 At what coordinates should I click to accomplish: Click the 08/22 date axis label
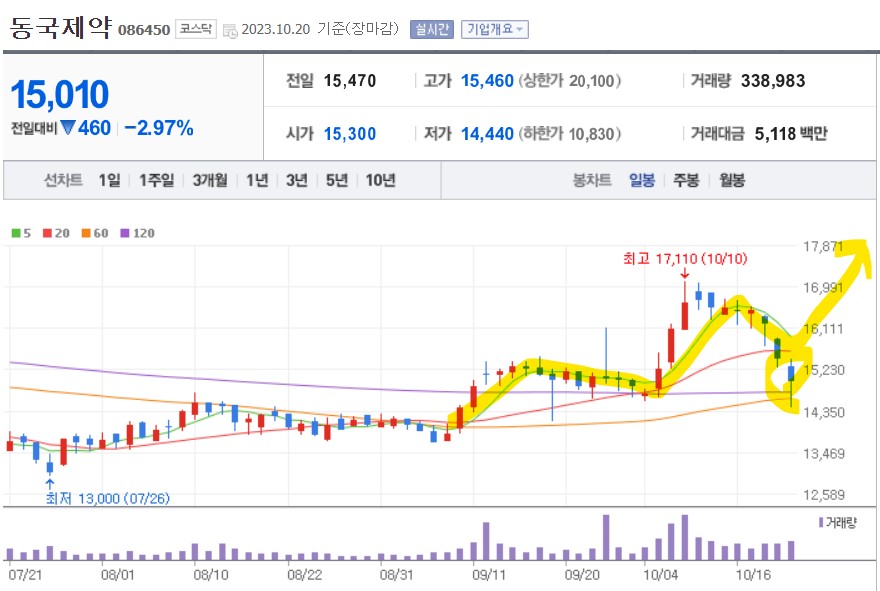(304, 575)
